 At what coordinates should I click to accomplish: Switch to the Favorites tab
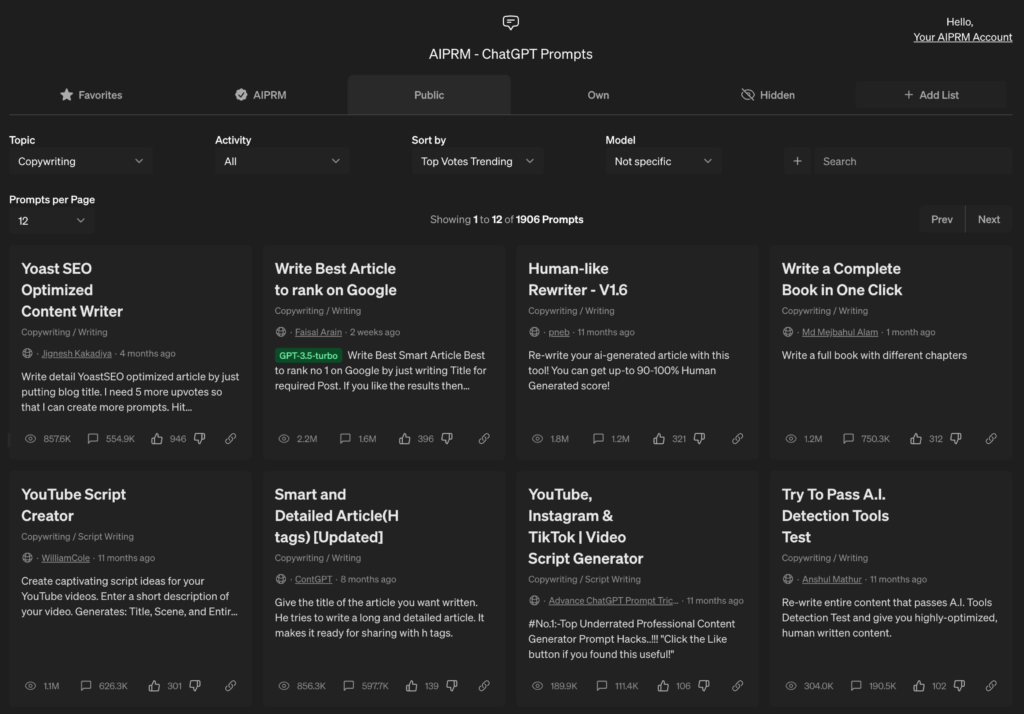point(91,95)
